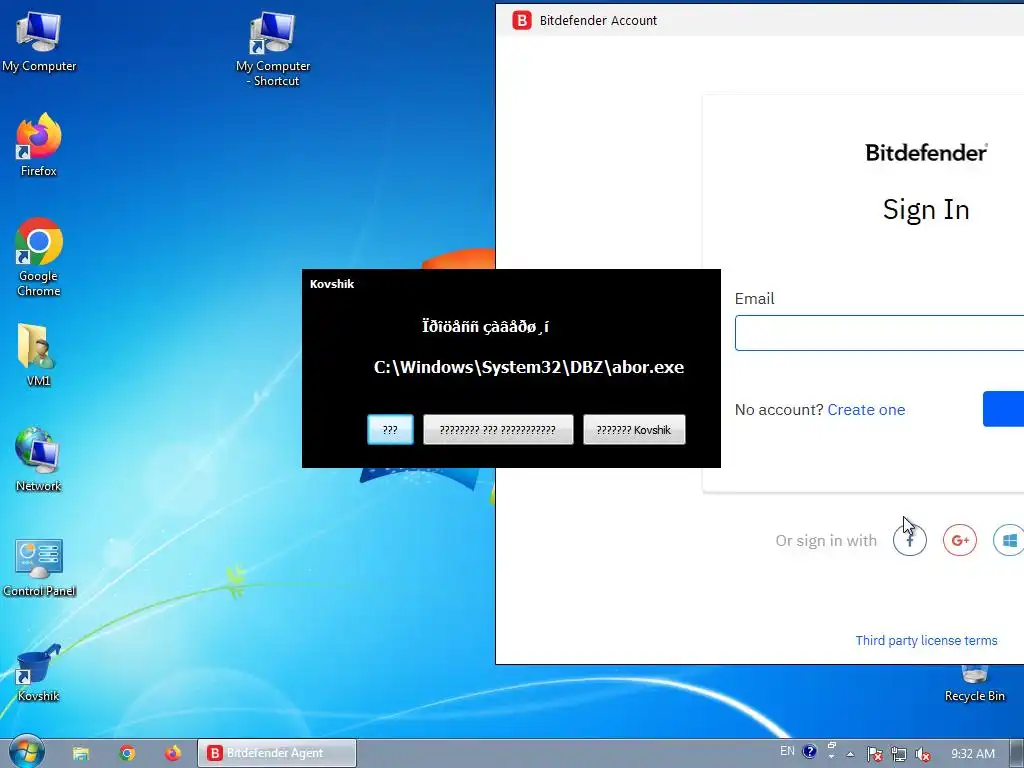Open the 9:32 AM clock
This screenshot has width=1024, height=768.
(x=972, y=754)
